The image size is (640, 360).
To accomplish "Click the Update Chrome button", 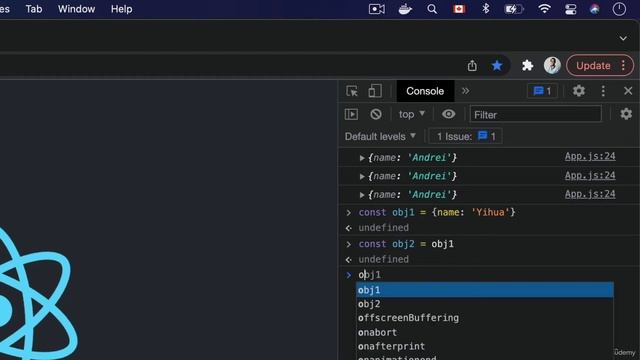I will tap(593, 65).
